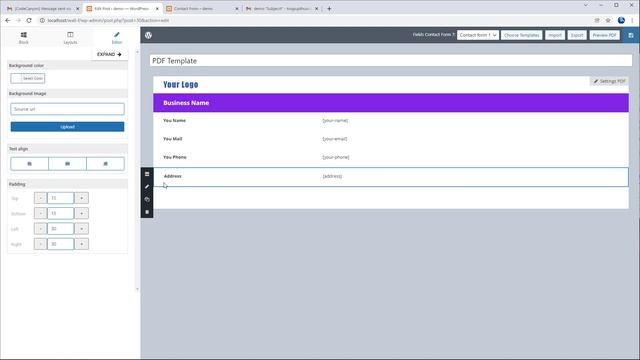Click the Preview PDF button
640x360 pixels.
click(x=604, y=35)
